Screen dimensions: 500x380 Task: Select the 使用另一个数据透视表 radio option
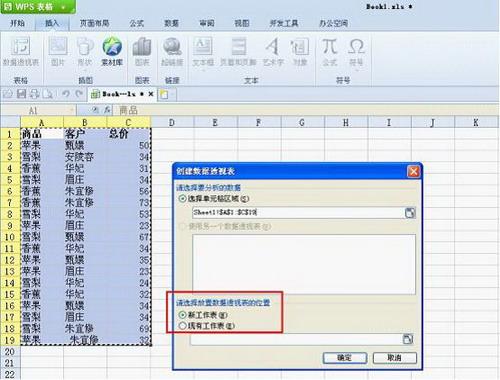point(182,227)
